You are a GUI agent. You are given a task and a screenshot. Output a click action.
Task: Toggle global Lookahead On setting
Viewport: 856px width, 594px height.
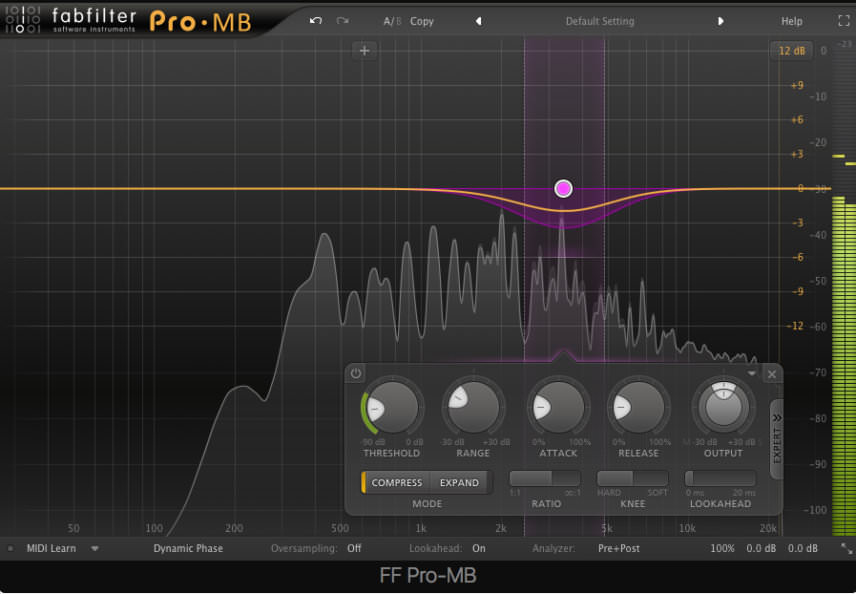tap(479, 548)
